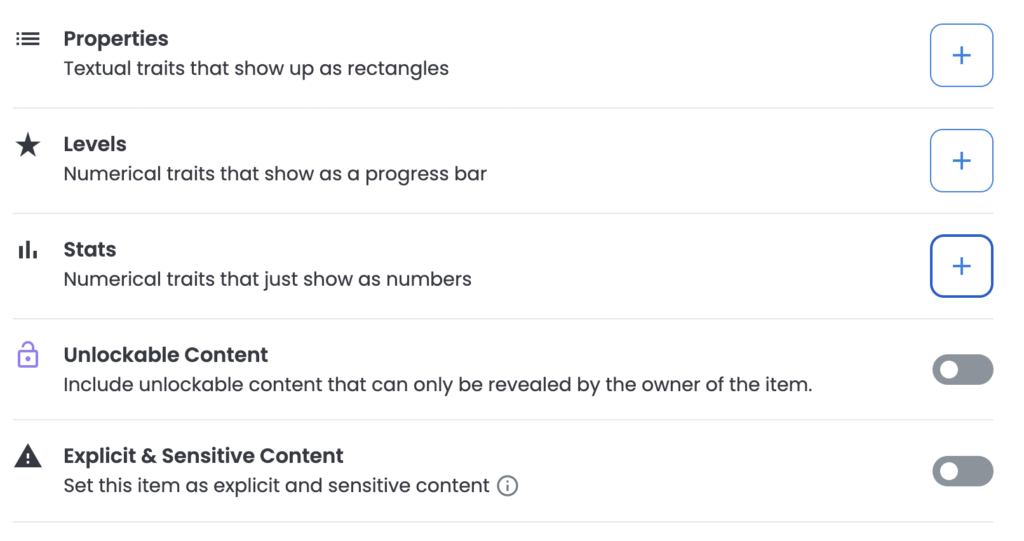1024x541 pixels.
Task: Enable the Unlockable Content switch
Action: click(963, 370)
